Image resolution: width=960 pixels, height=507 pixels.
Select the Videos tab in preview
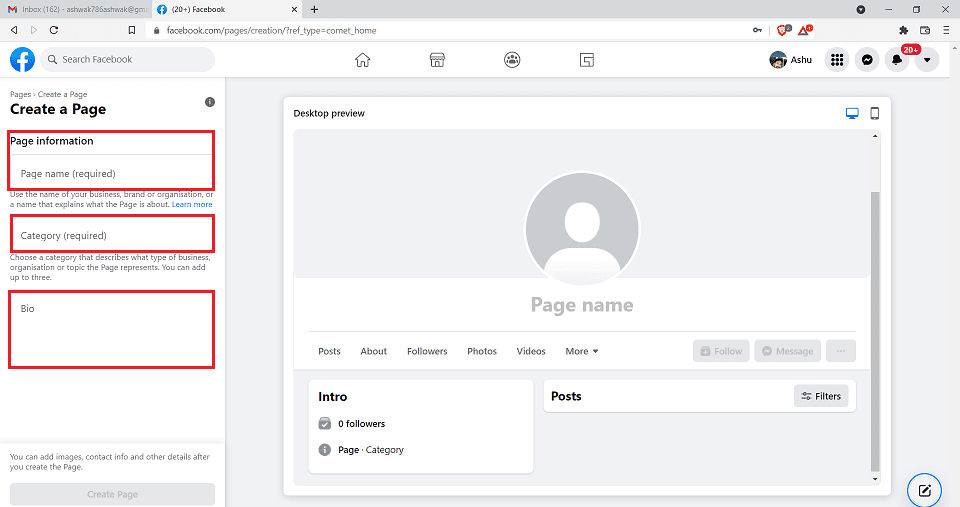(531, 351)
